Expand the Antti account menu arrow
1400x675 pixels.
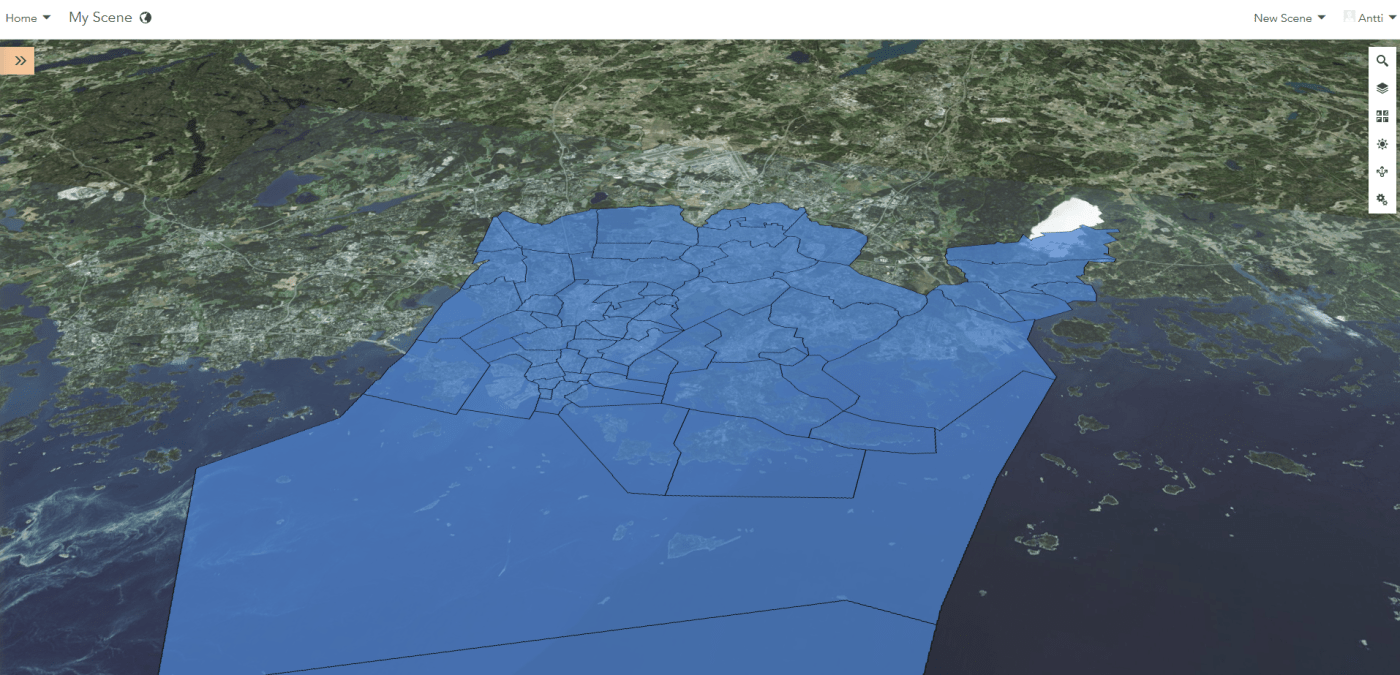1391,18
